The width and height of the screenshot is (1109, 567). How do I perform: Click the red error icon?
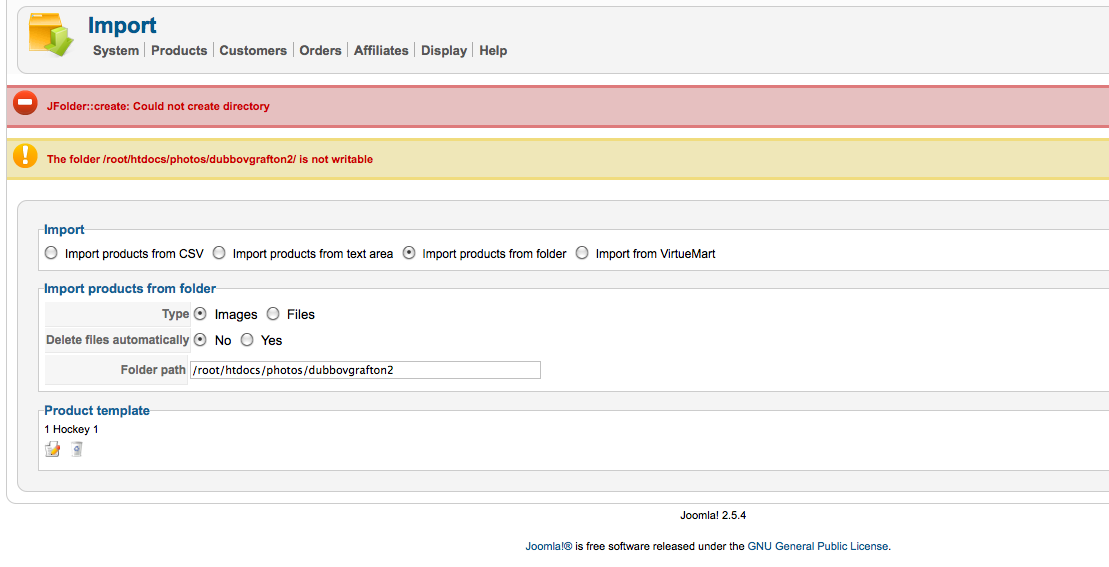25,104
